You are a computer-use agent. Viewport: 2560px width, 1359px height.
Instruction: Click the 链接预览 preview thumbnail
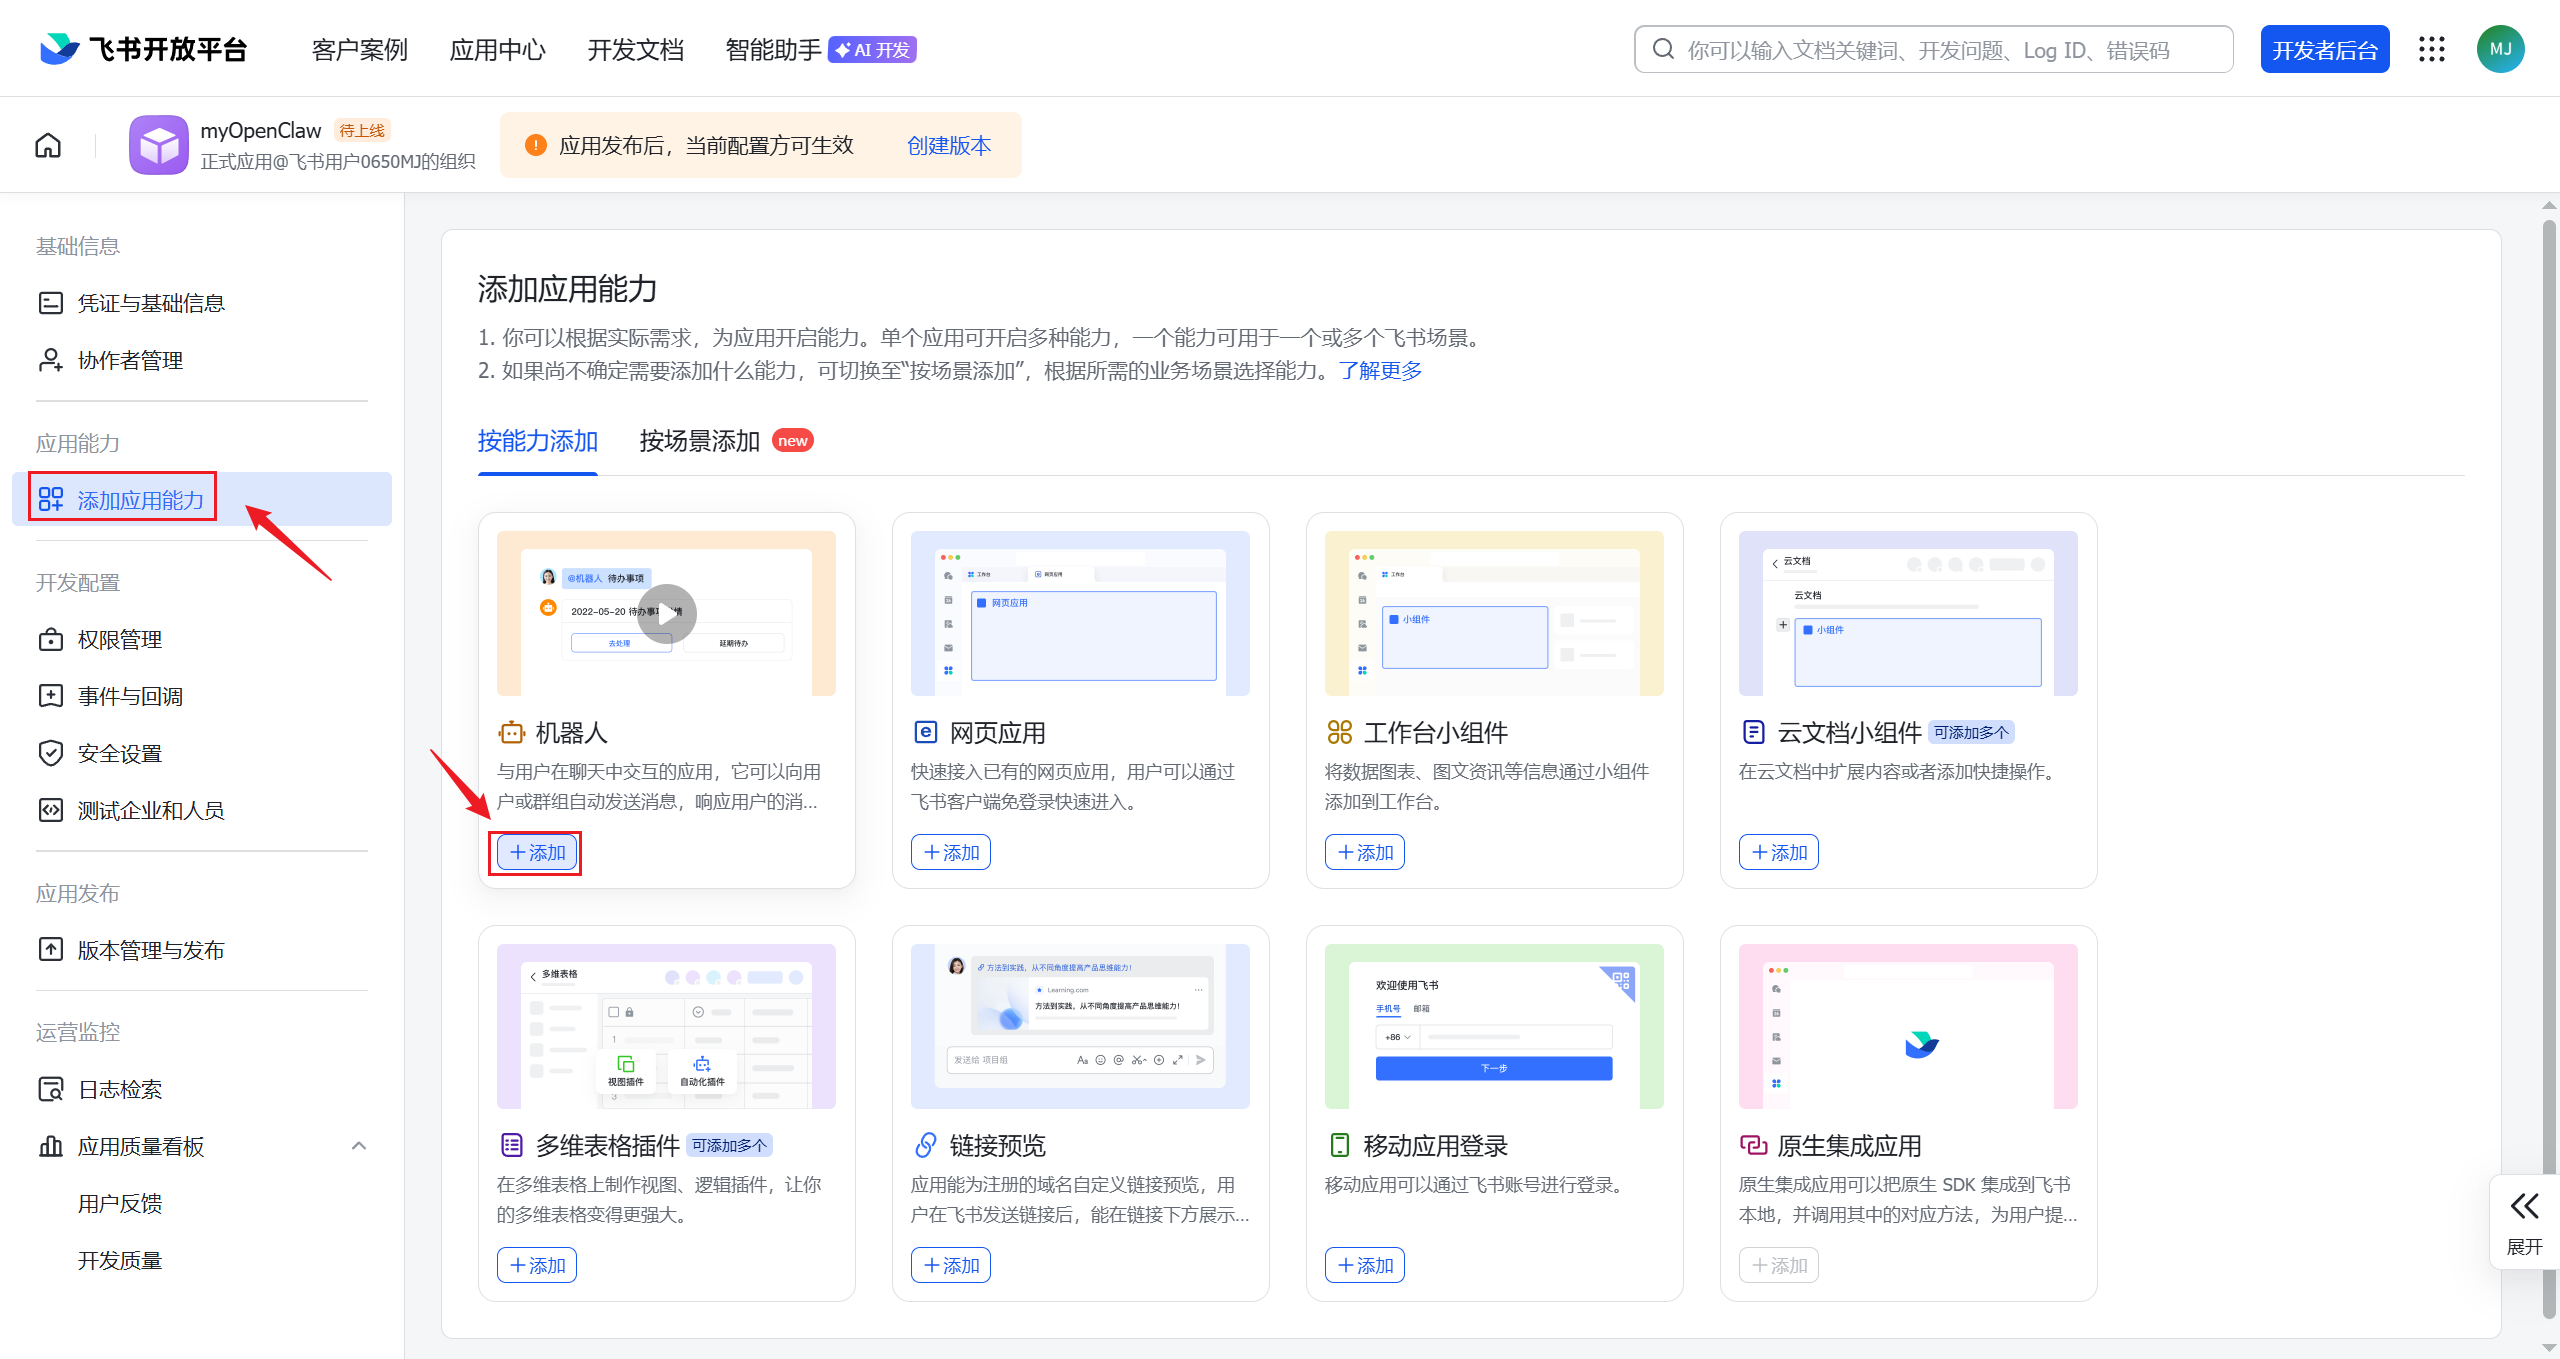pos(1080,1026)
